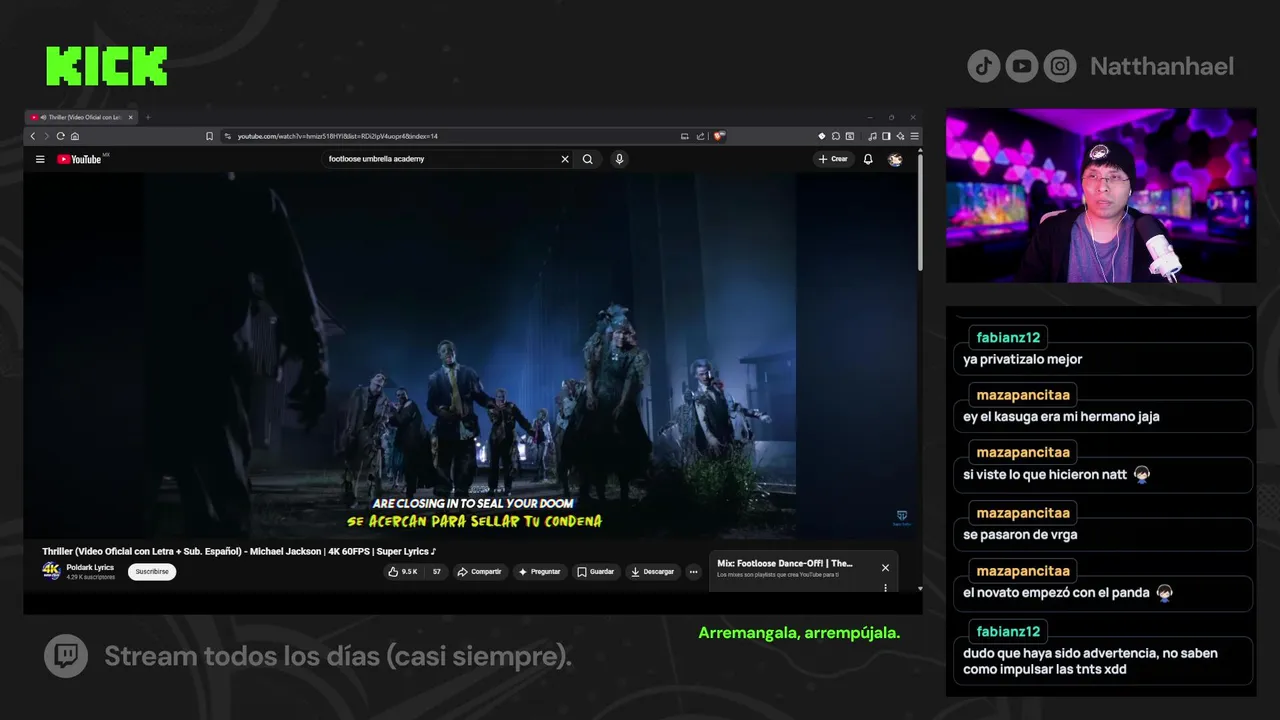Share this page from address bar
This screenshot has width=1280, height=720.
pos(700,136)
